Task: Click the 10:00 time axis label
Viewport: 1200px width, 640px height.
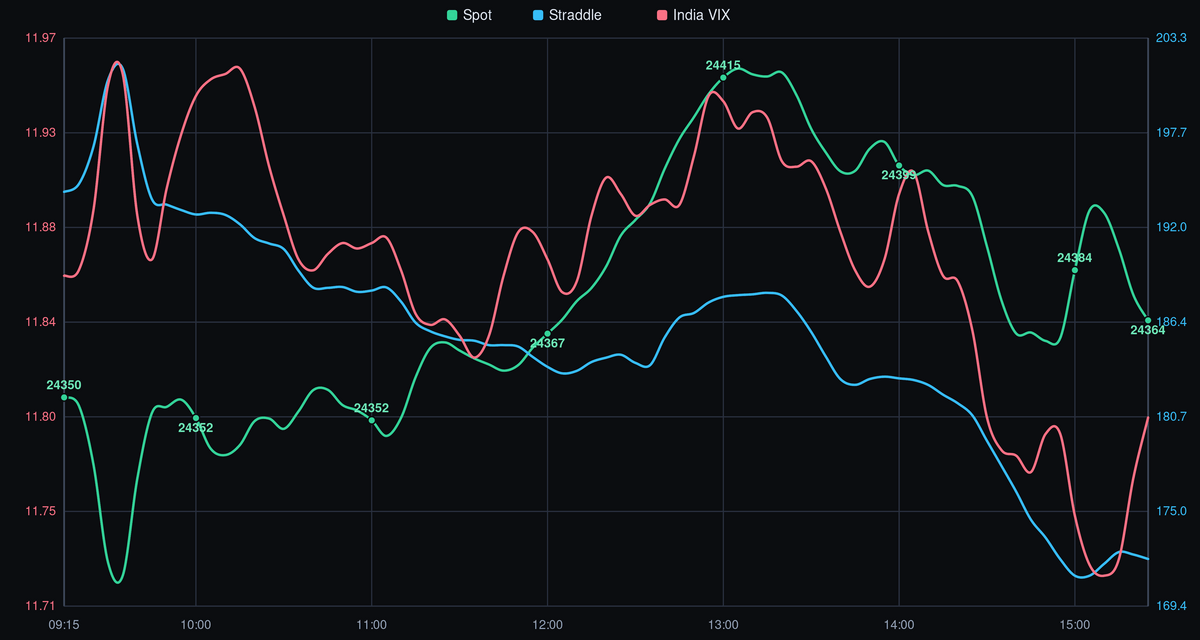Action: pyautogui.click(x=196, y=624)
